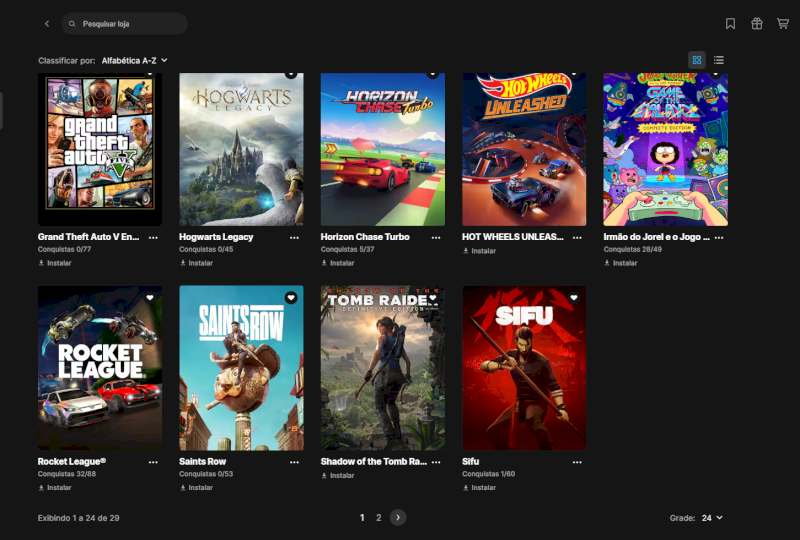Go to page 2
This screenshot has width=800, height=540.
379,518
